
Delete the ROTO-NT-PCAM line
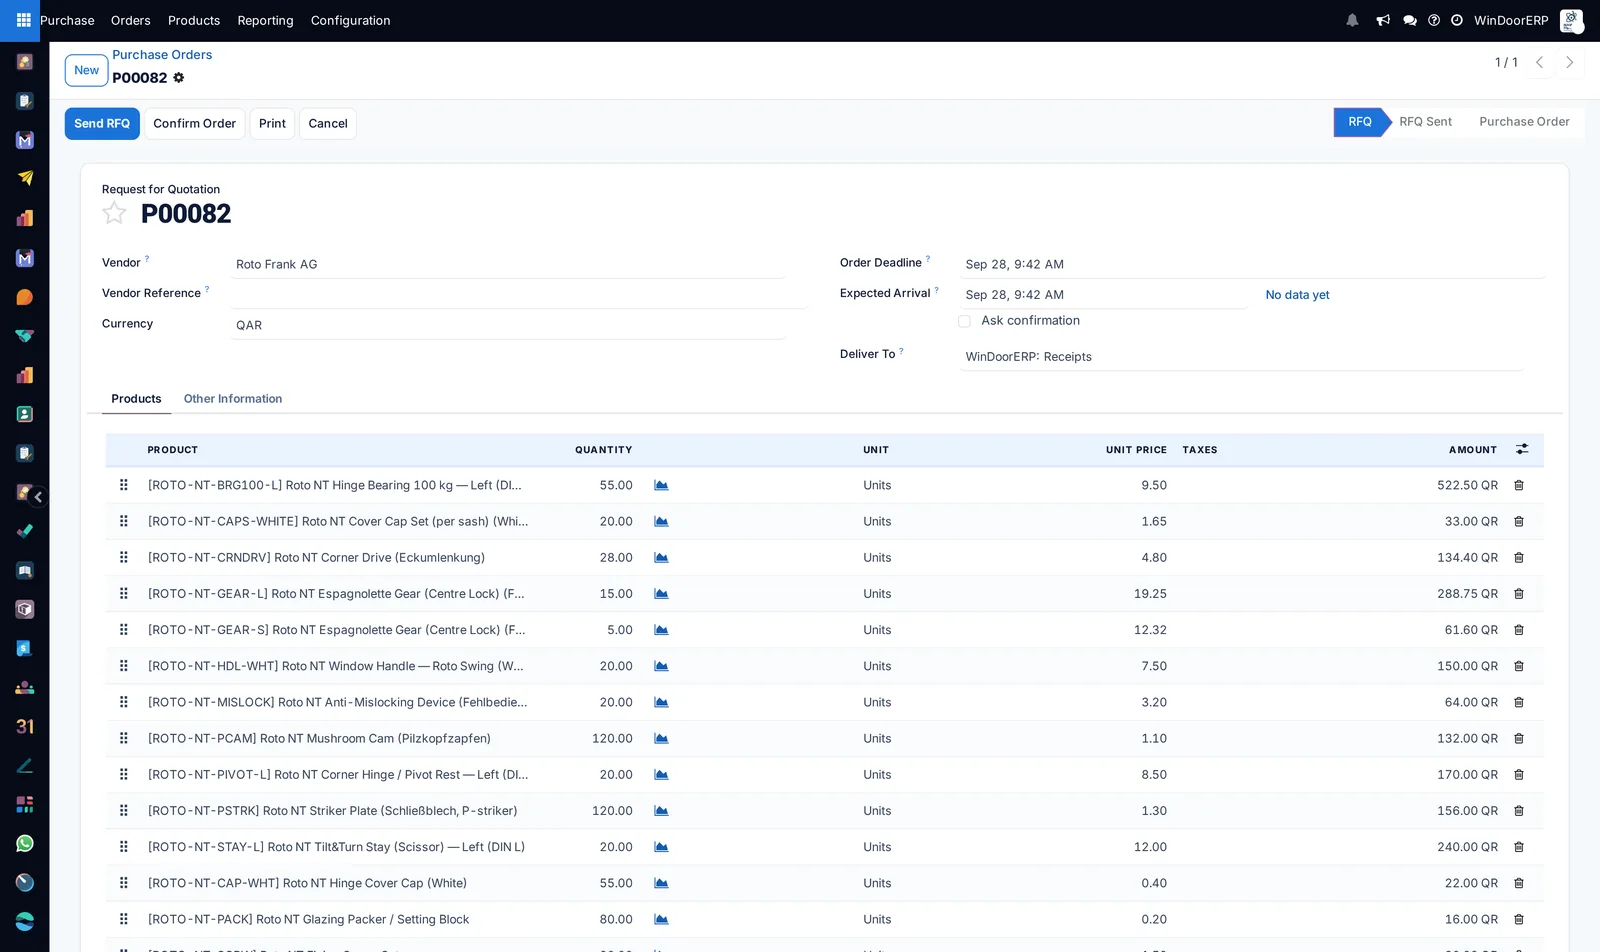pos(1519,739)
